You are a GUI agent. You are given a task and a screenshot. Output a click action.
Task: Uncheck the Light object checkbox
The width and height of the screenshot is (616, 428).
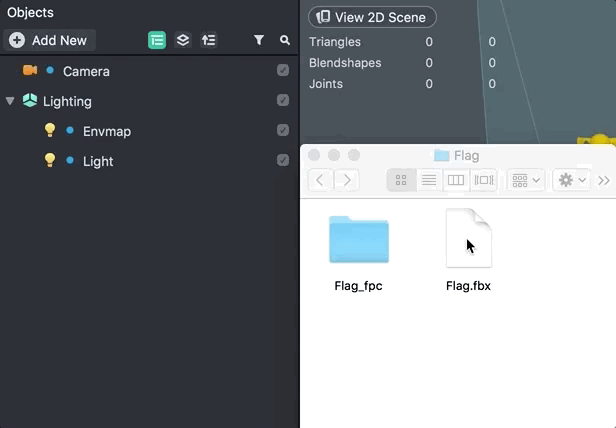283,160
